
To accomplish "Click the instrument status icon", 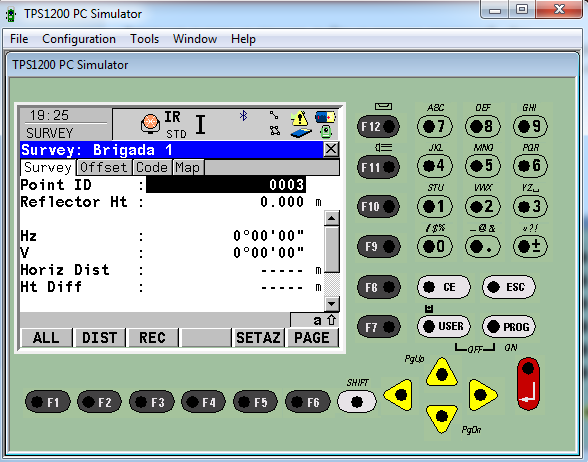I will coord(326,132).
